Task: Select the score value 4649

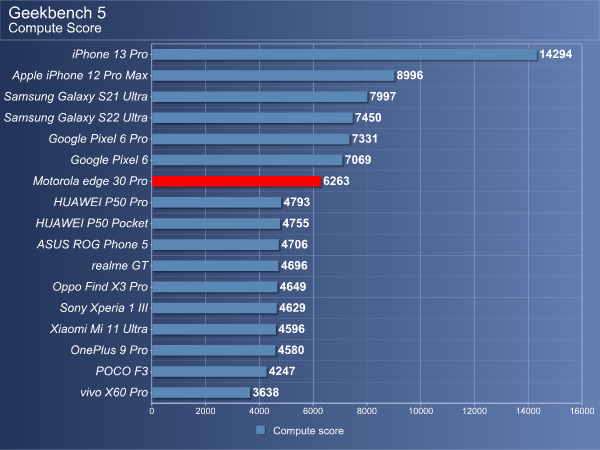Action: click(x=293, y=287)
